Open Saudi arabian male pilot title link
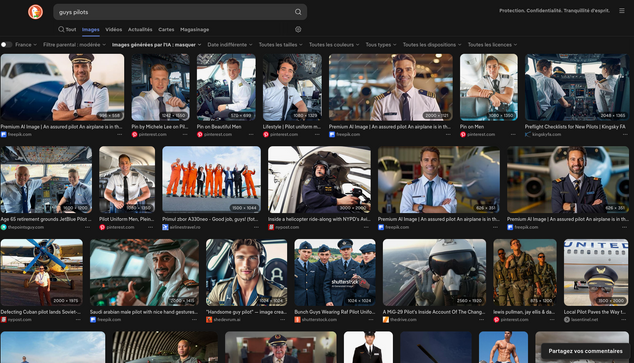634x363 pixels. coord(143,312)
